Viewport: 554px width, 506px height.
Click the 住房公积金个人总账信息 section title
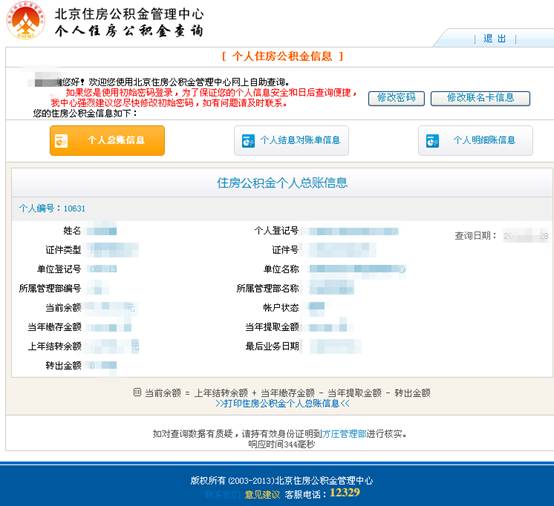[282, 183]
